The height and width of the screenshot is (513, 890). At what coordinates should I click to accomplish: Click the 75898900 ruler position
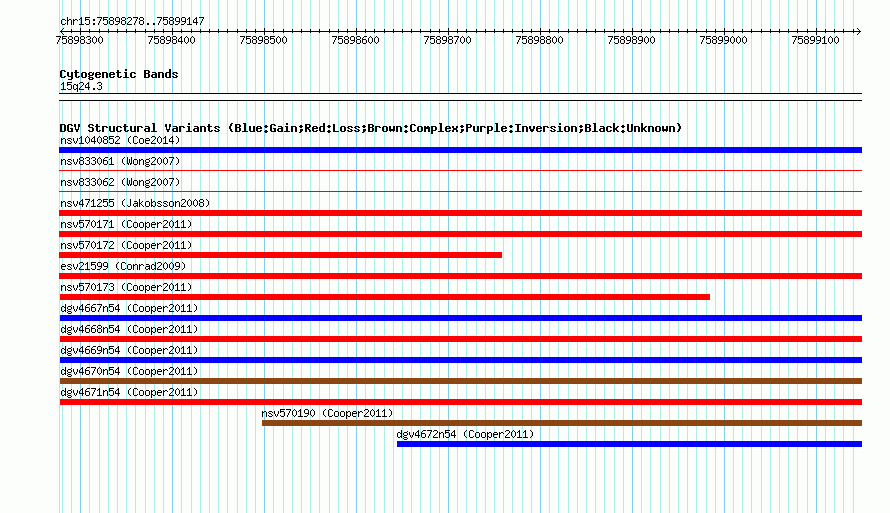(631, 40)
